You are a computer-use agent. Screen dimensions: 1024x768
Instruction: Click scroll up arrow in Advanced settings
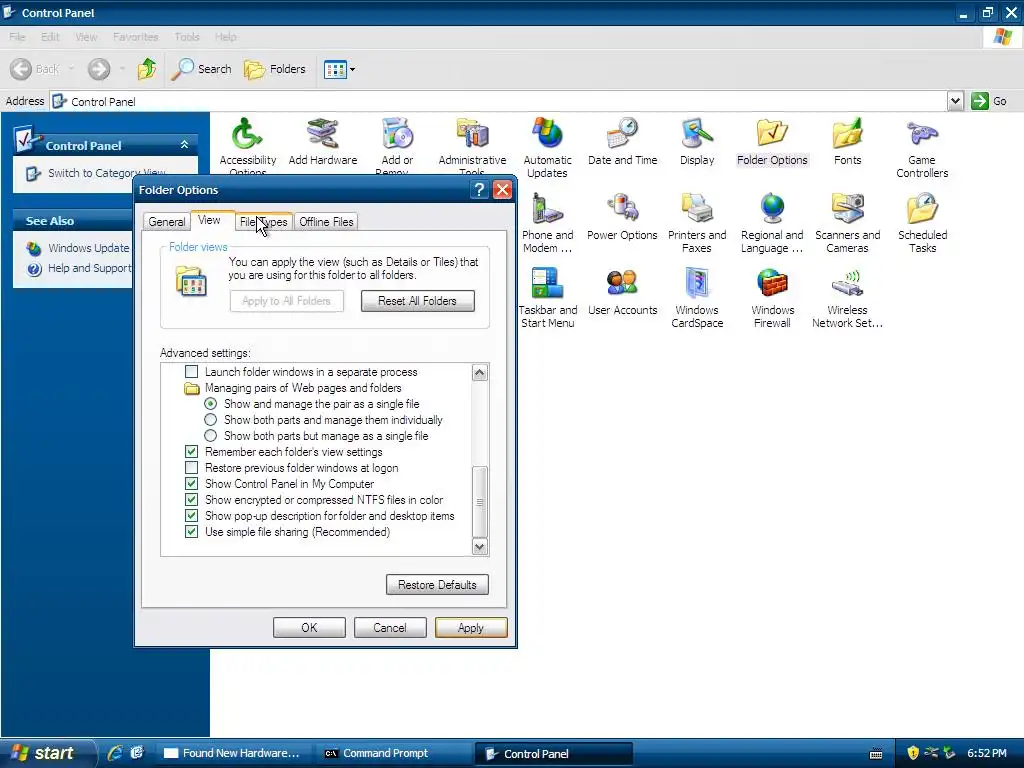(x=479, y=372)
